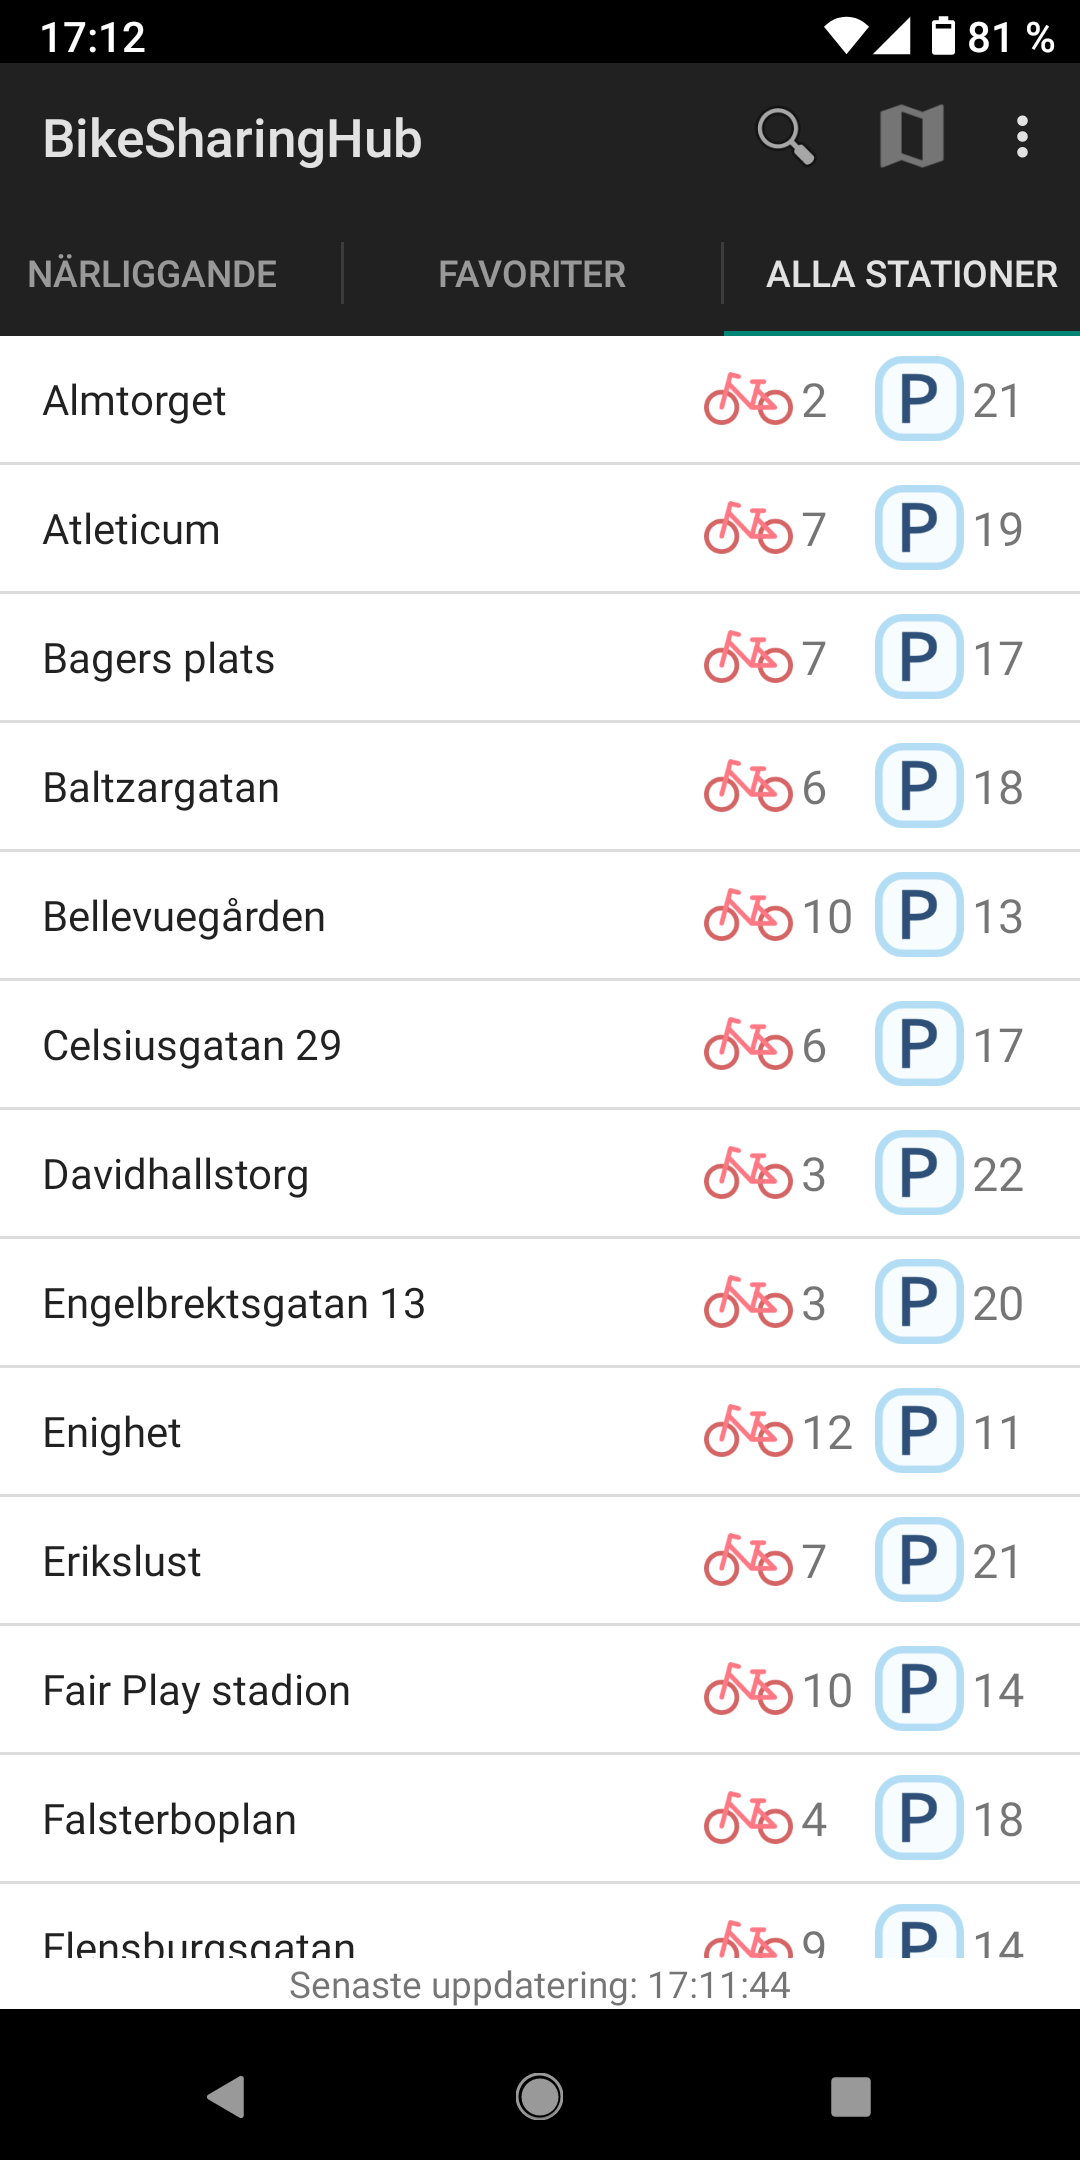1080x2160 pixels.
Task: Select the Engelbrektsgatan 13 station
Action: [234, 1304]
